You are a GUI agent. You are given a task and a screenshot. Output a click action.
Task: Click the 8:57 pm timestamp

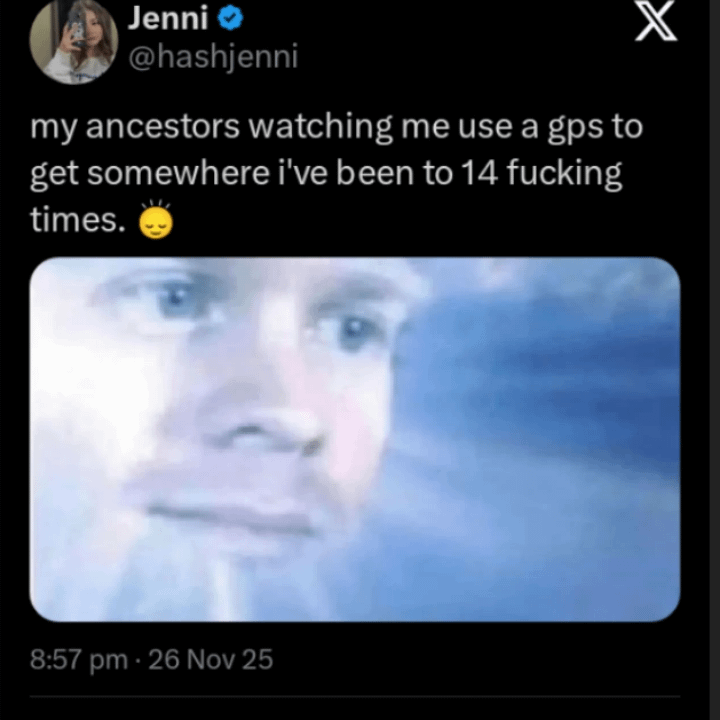coord(78,660)
